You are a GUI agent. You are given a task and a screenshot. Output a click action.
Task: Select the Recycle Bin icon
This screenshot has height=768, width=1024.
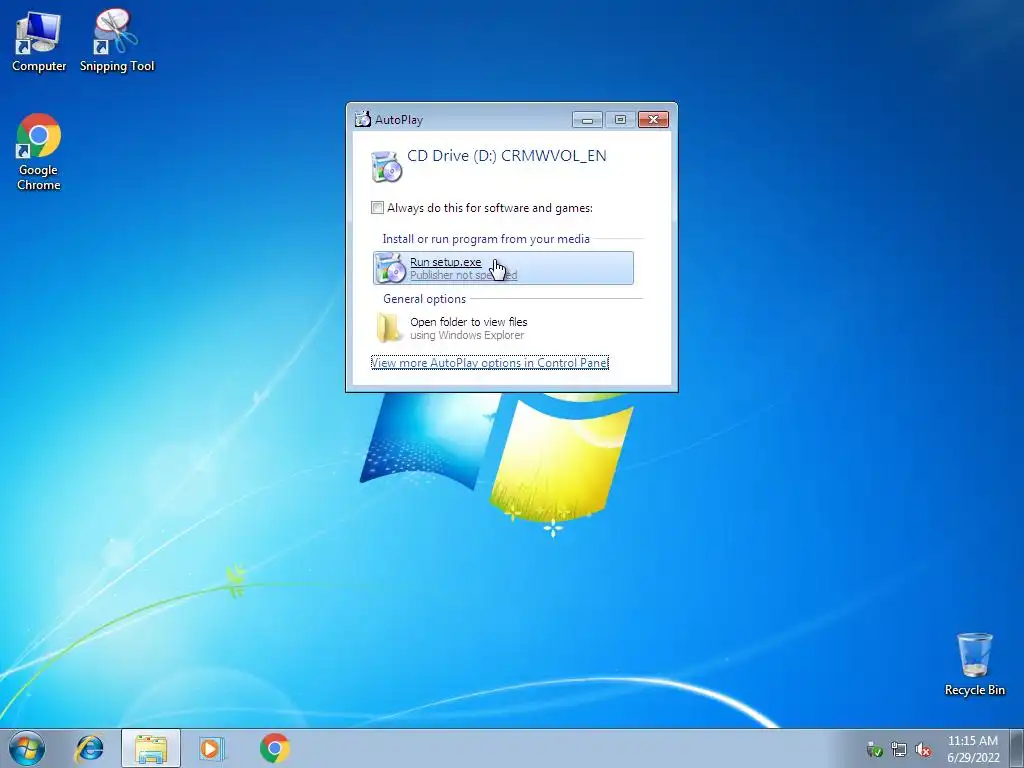click(x=974, y=664)
